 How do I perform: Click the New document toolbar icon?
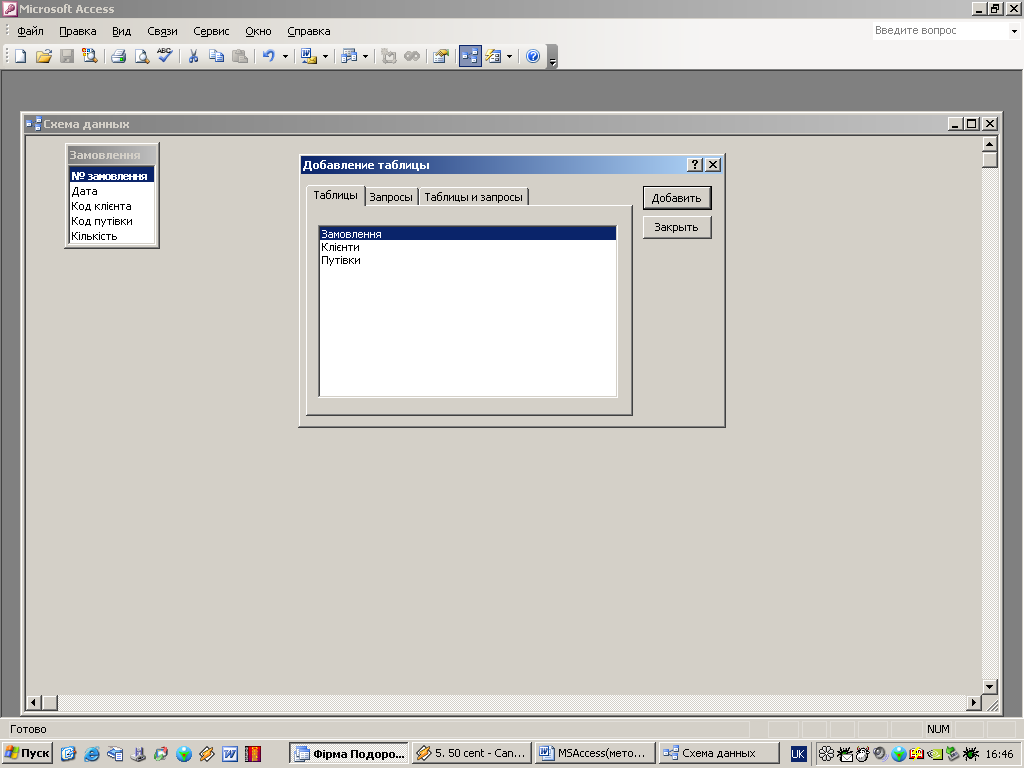point(20,56)
